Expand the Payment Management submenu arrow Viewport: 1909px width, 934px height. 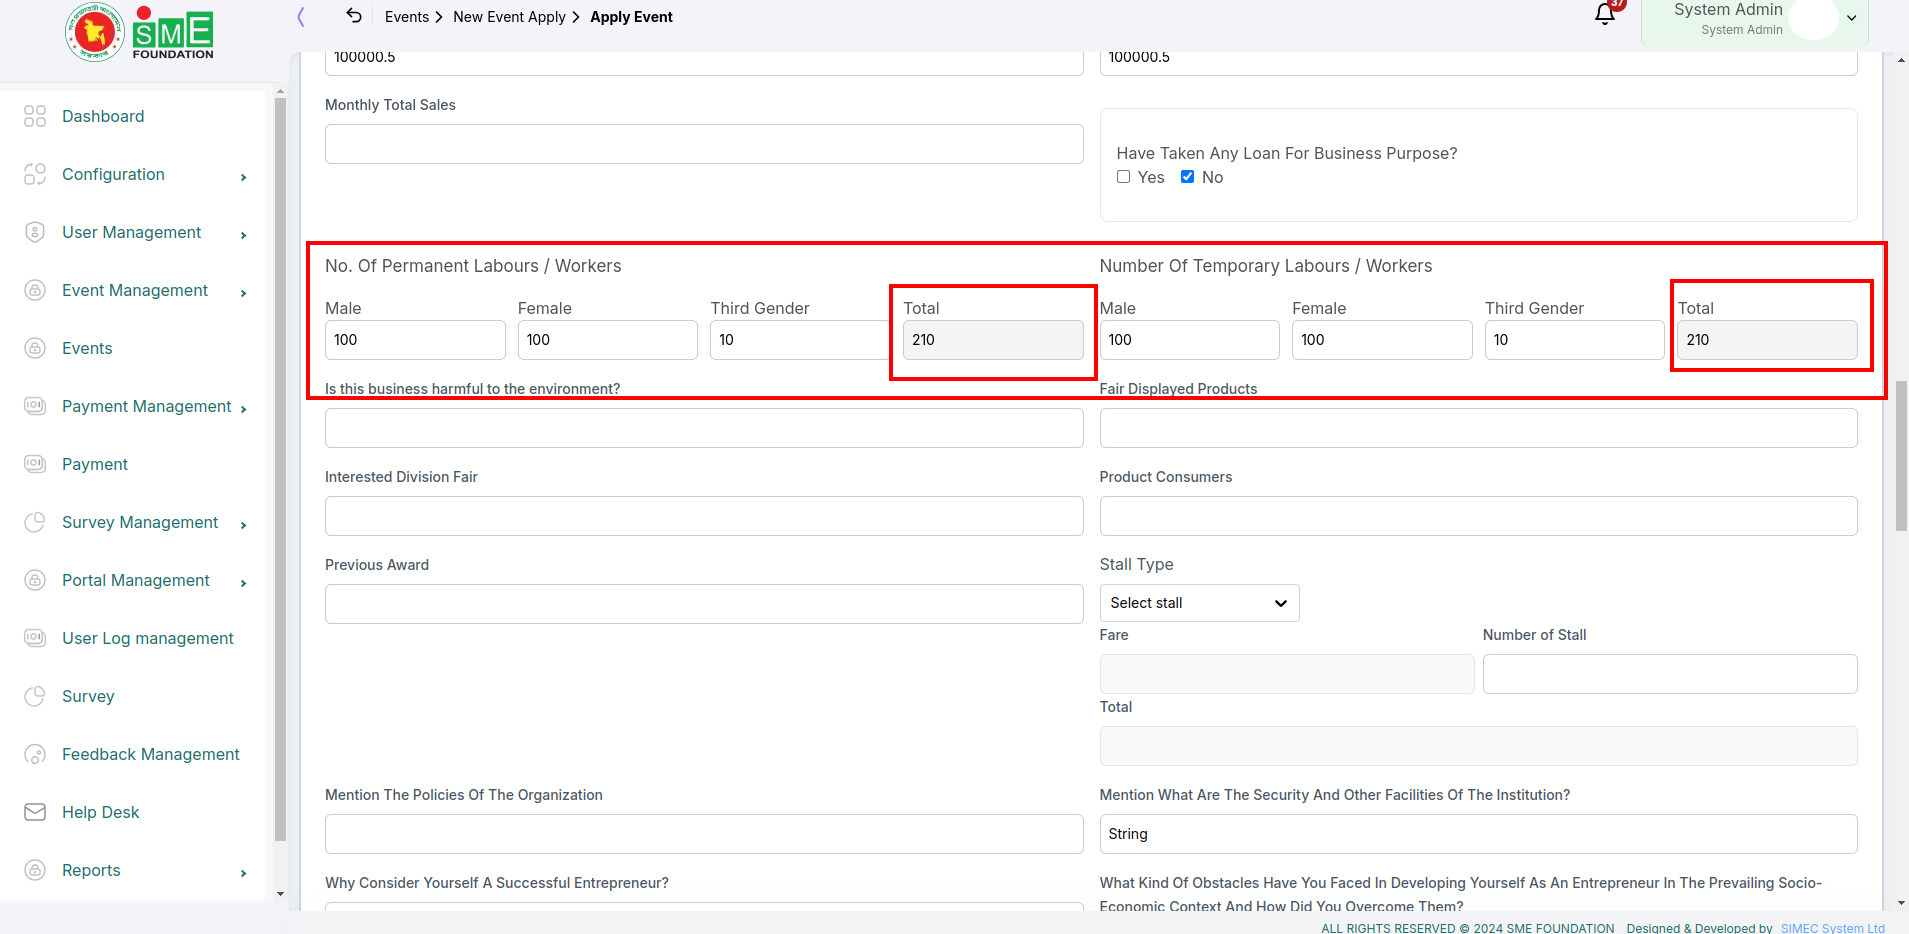pos(244,409)
